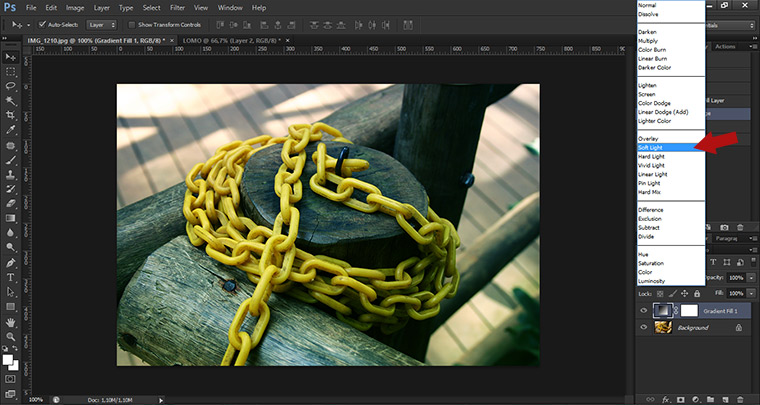Hide the Gradient Fill 1 layer
This screenshot has height=405, width=760.
pos(643,312)
